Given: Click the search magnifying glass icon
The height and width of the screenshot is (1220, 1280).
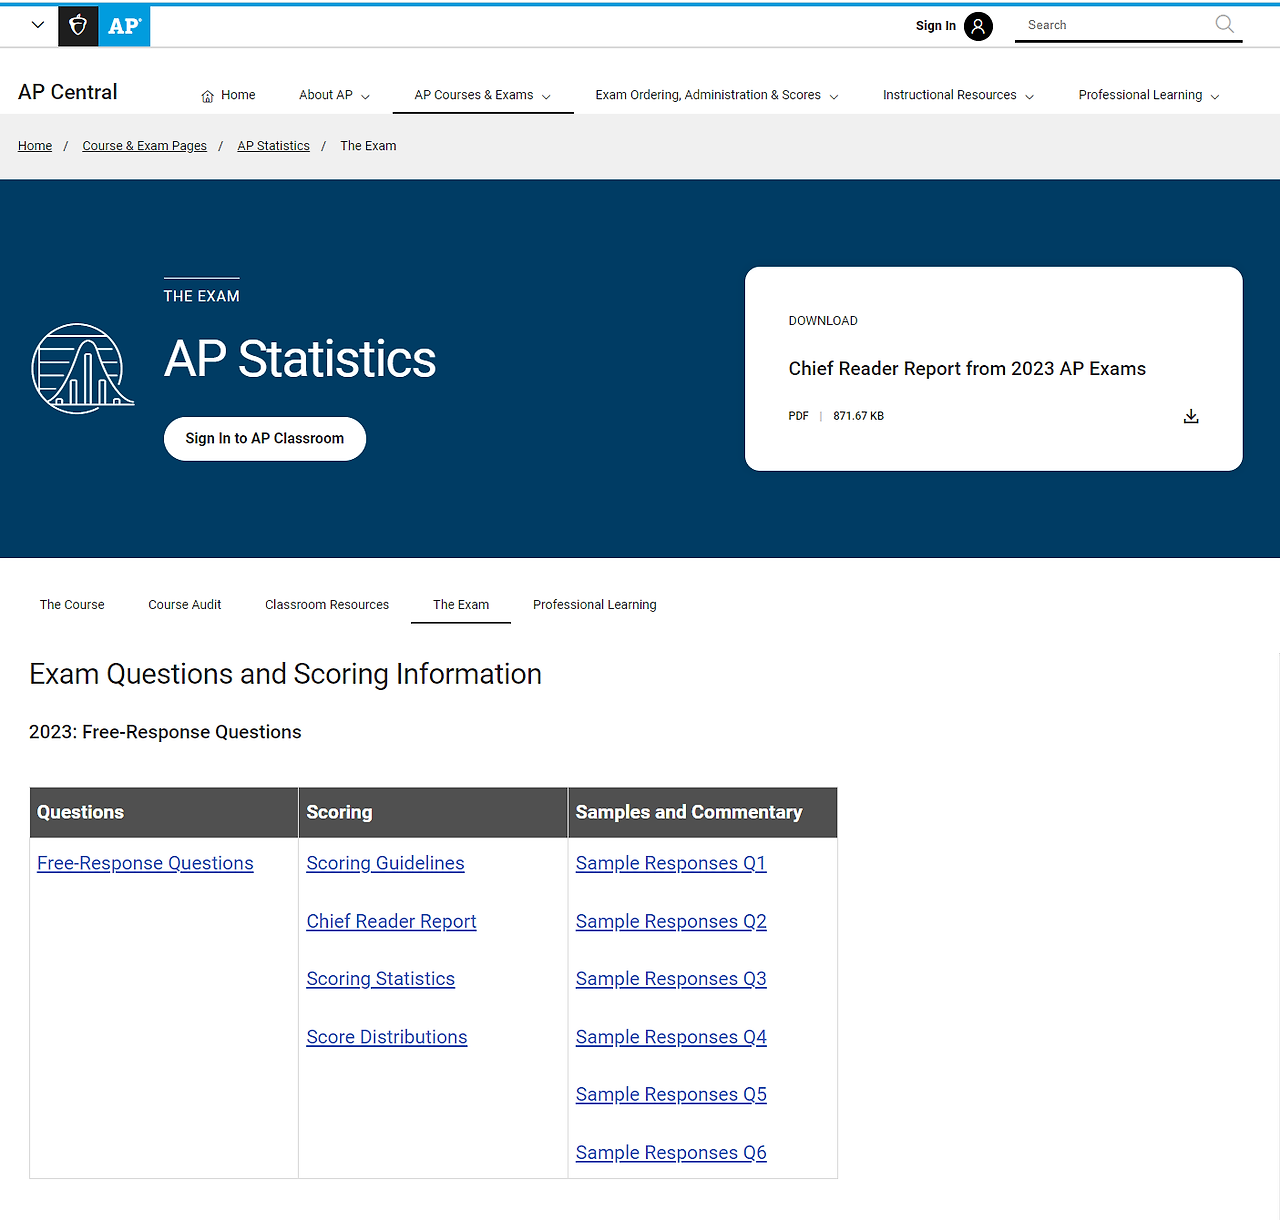Looking at the screenshot, I should click(1224, 24).
